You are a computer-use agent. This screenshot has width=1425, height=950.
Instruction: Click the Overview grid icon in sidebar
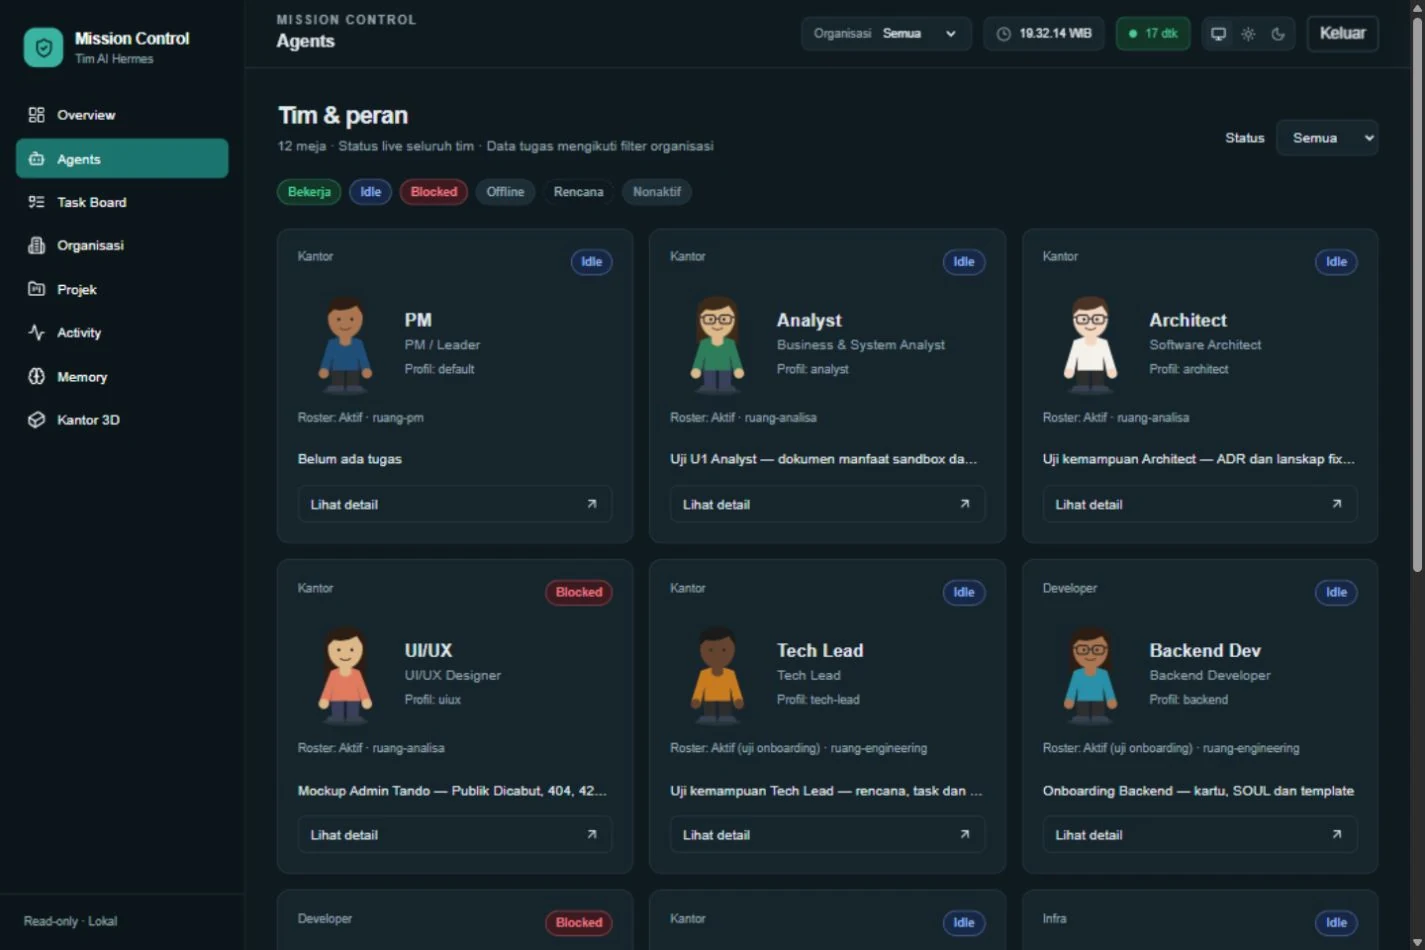37,115
